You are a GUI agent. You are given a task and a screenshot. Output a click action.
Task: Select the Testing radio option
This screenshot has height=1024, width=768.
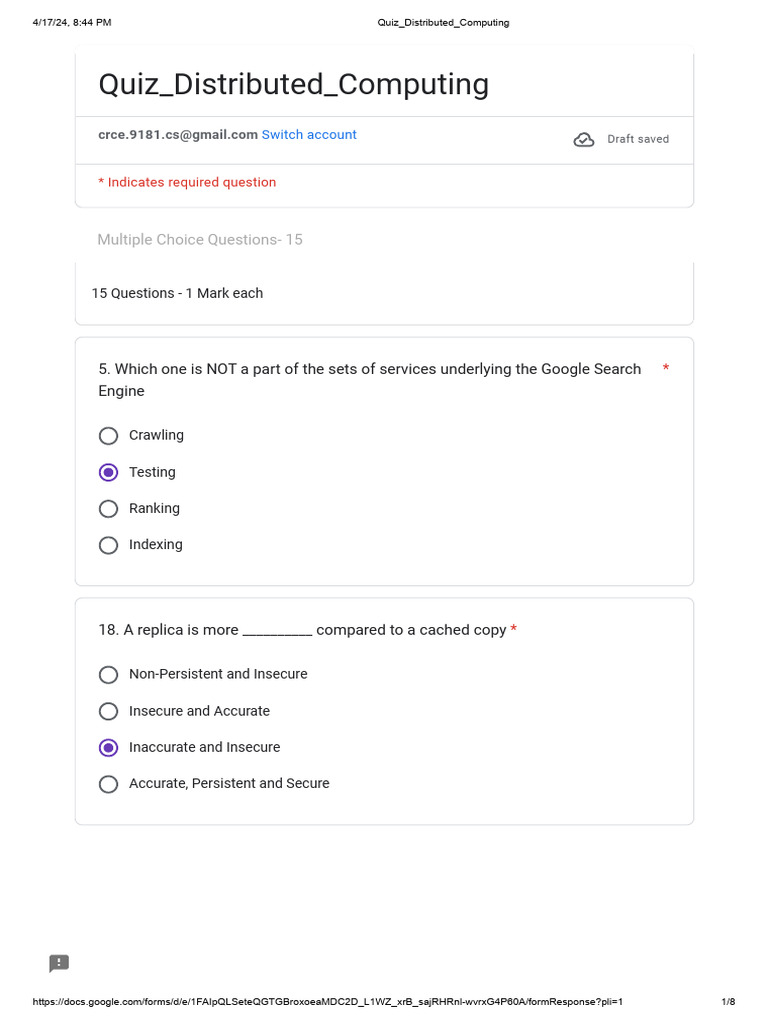click(x=109, y=472)
